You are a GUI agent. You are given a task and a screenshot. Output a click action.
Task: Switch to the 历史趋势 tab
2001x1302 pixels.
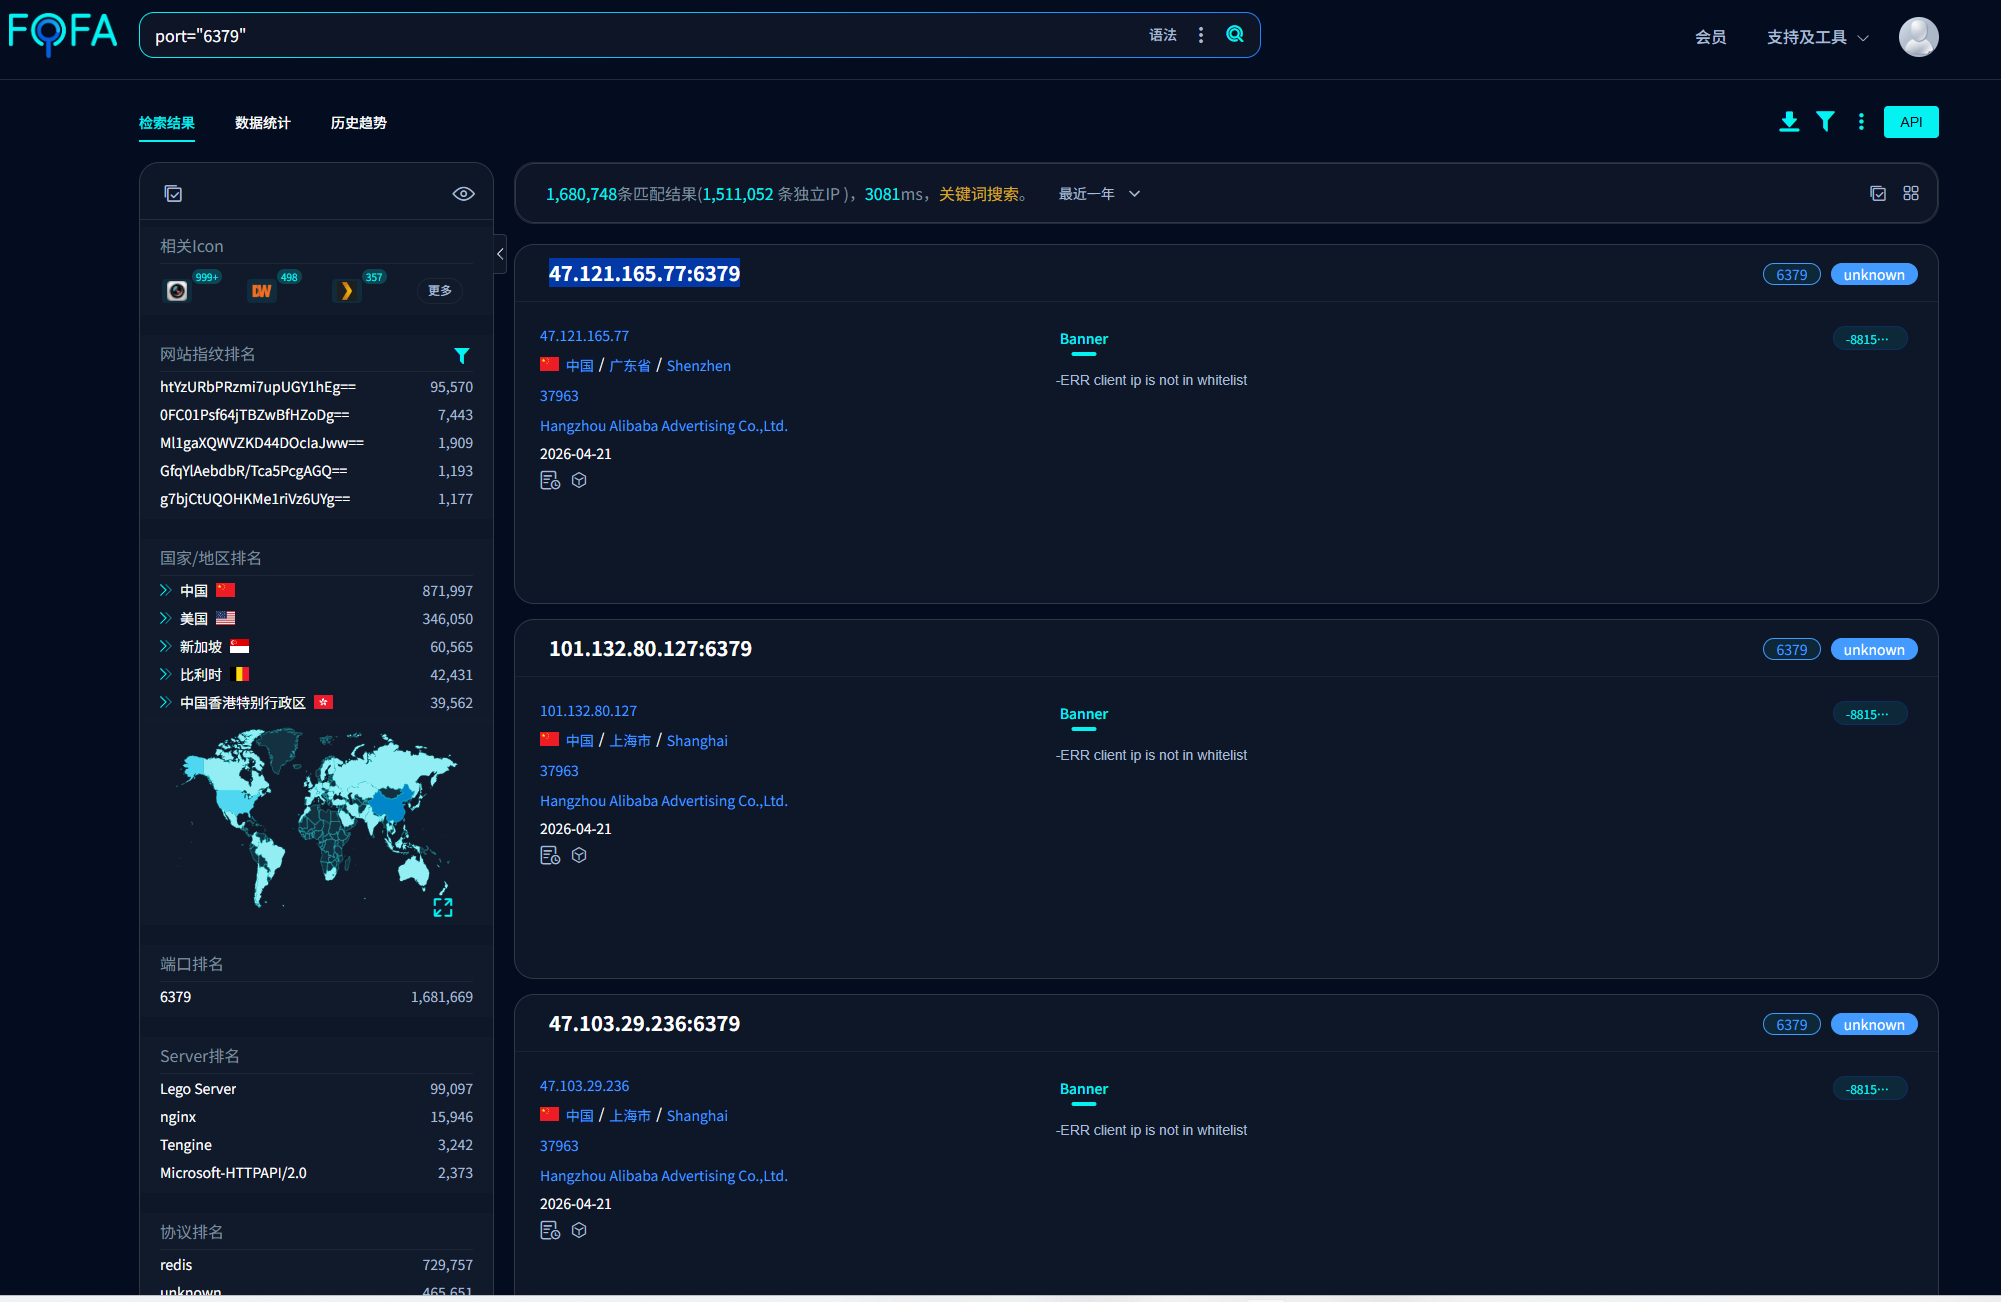[358, 123]
